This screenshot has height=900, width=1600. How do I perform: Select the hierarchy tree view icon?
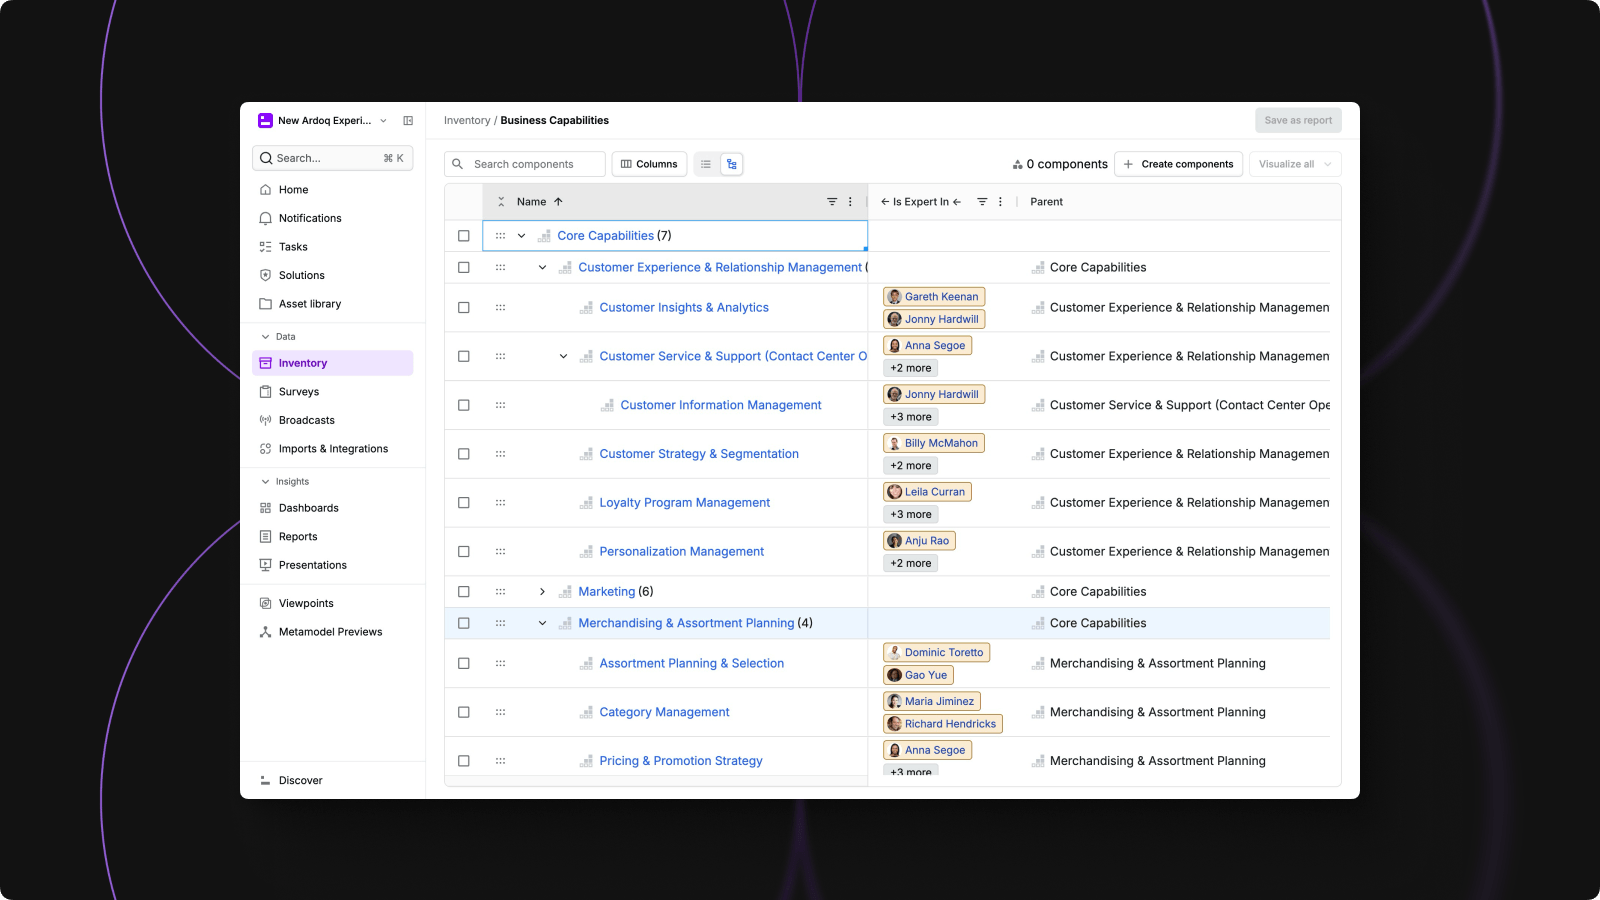(x=732, y=164)
